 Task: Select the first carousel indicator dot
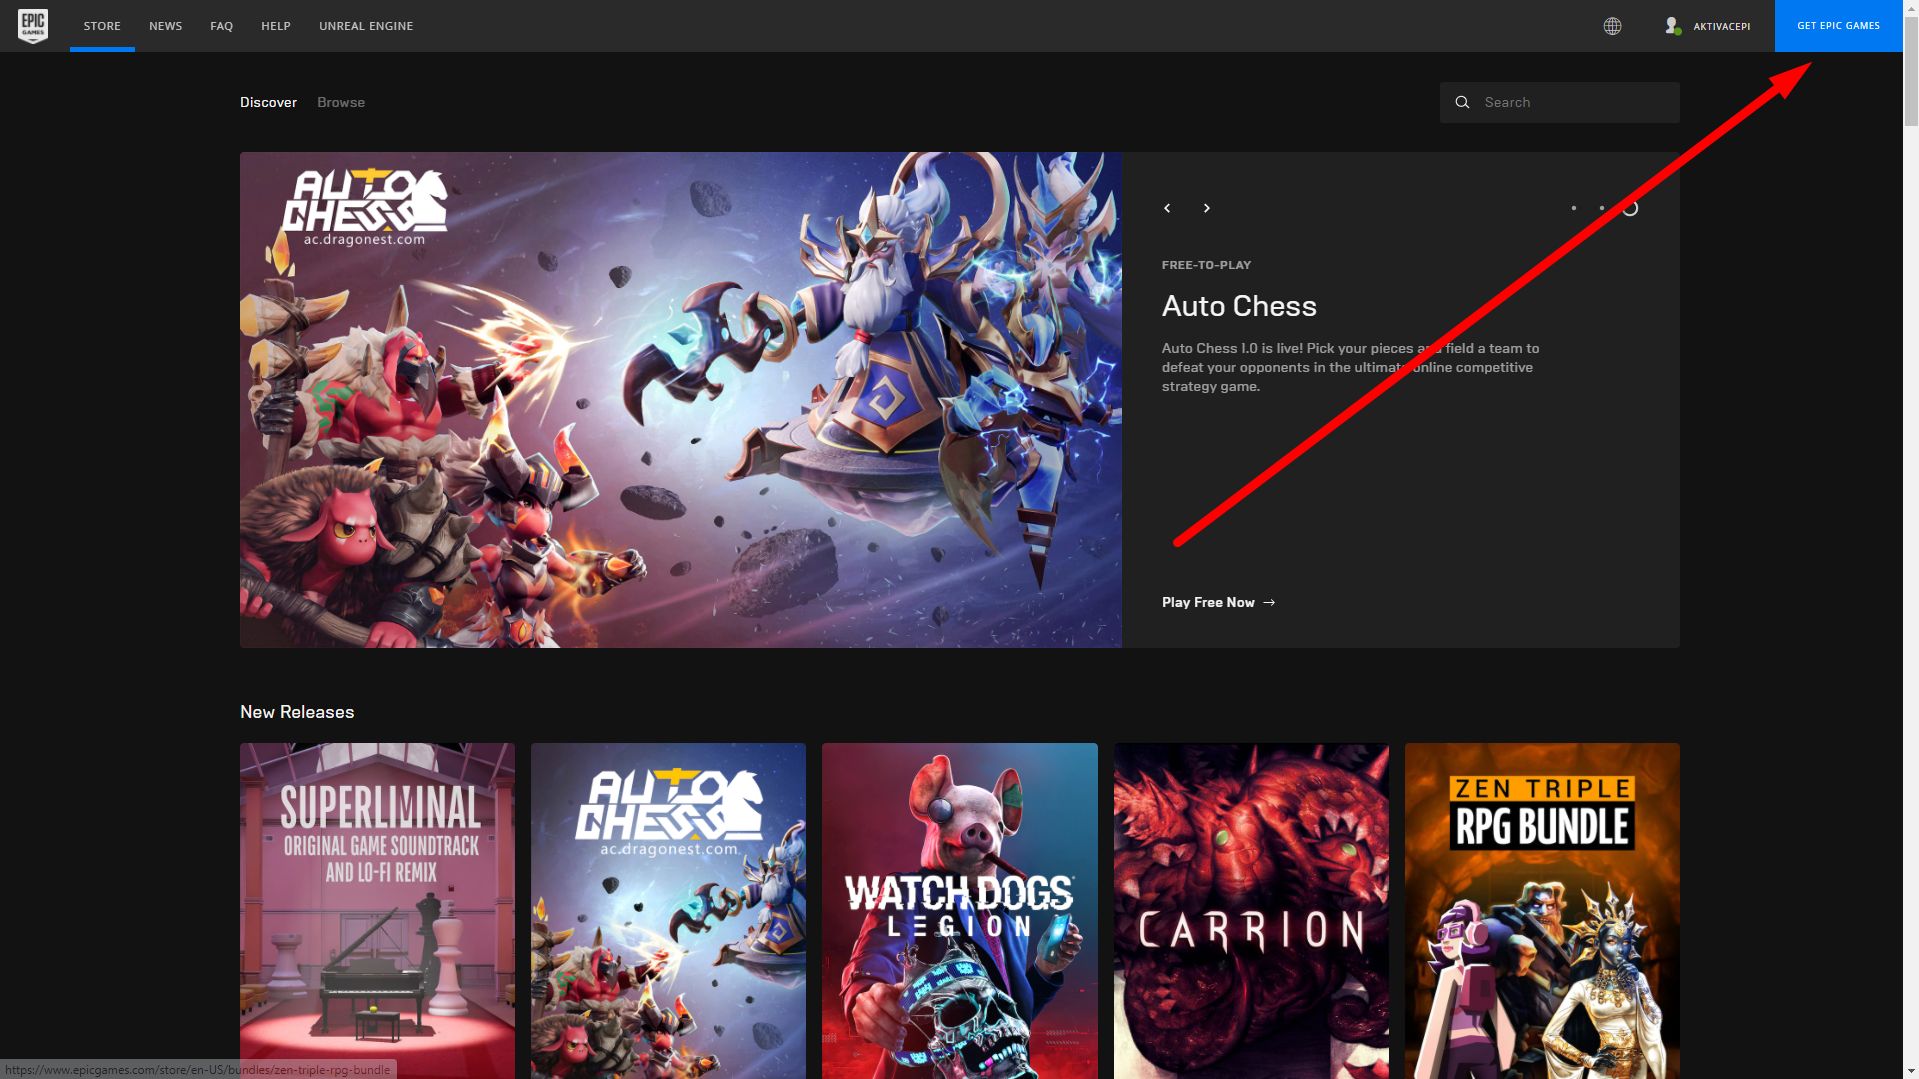[x=1574, y=208]
